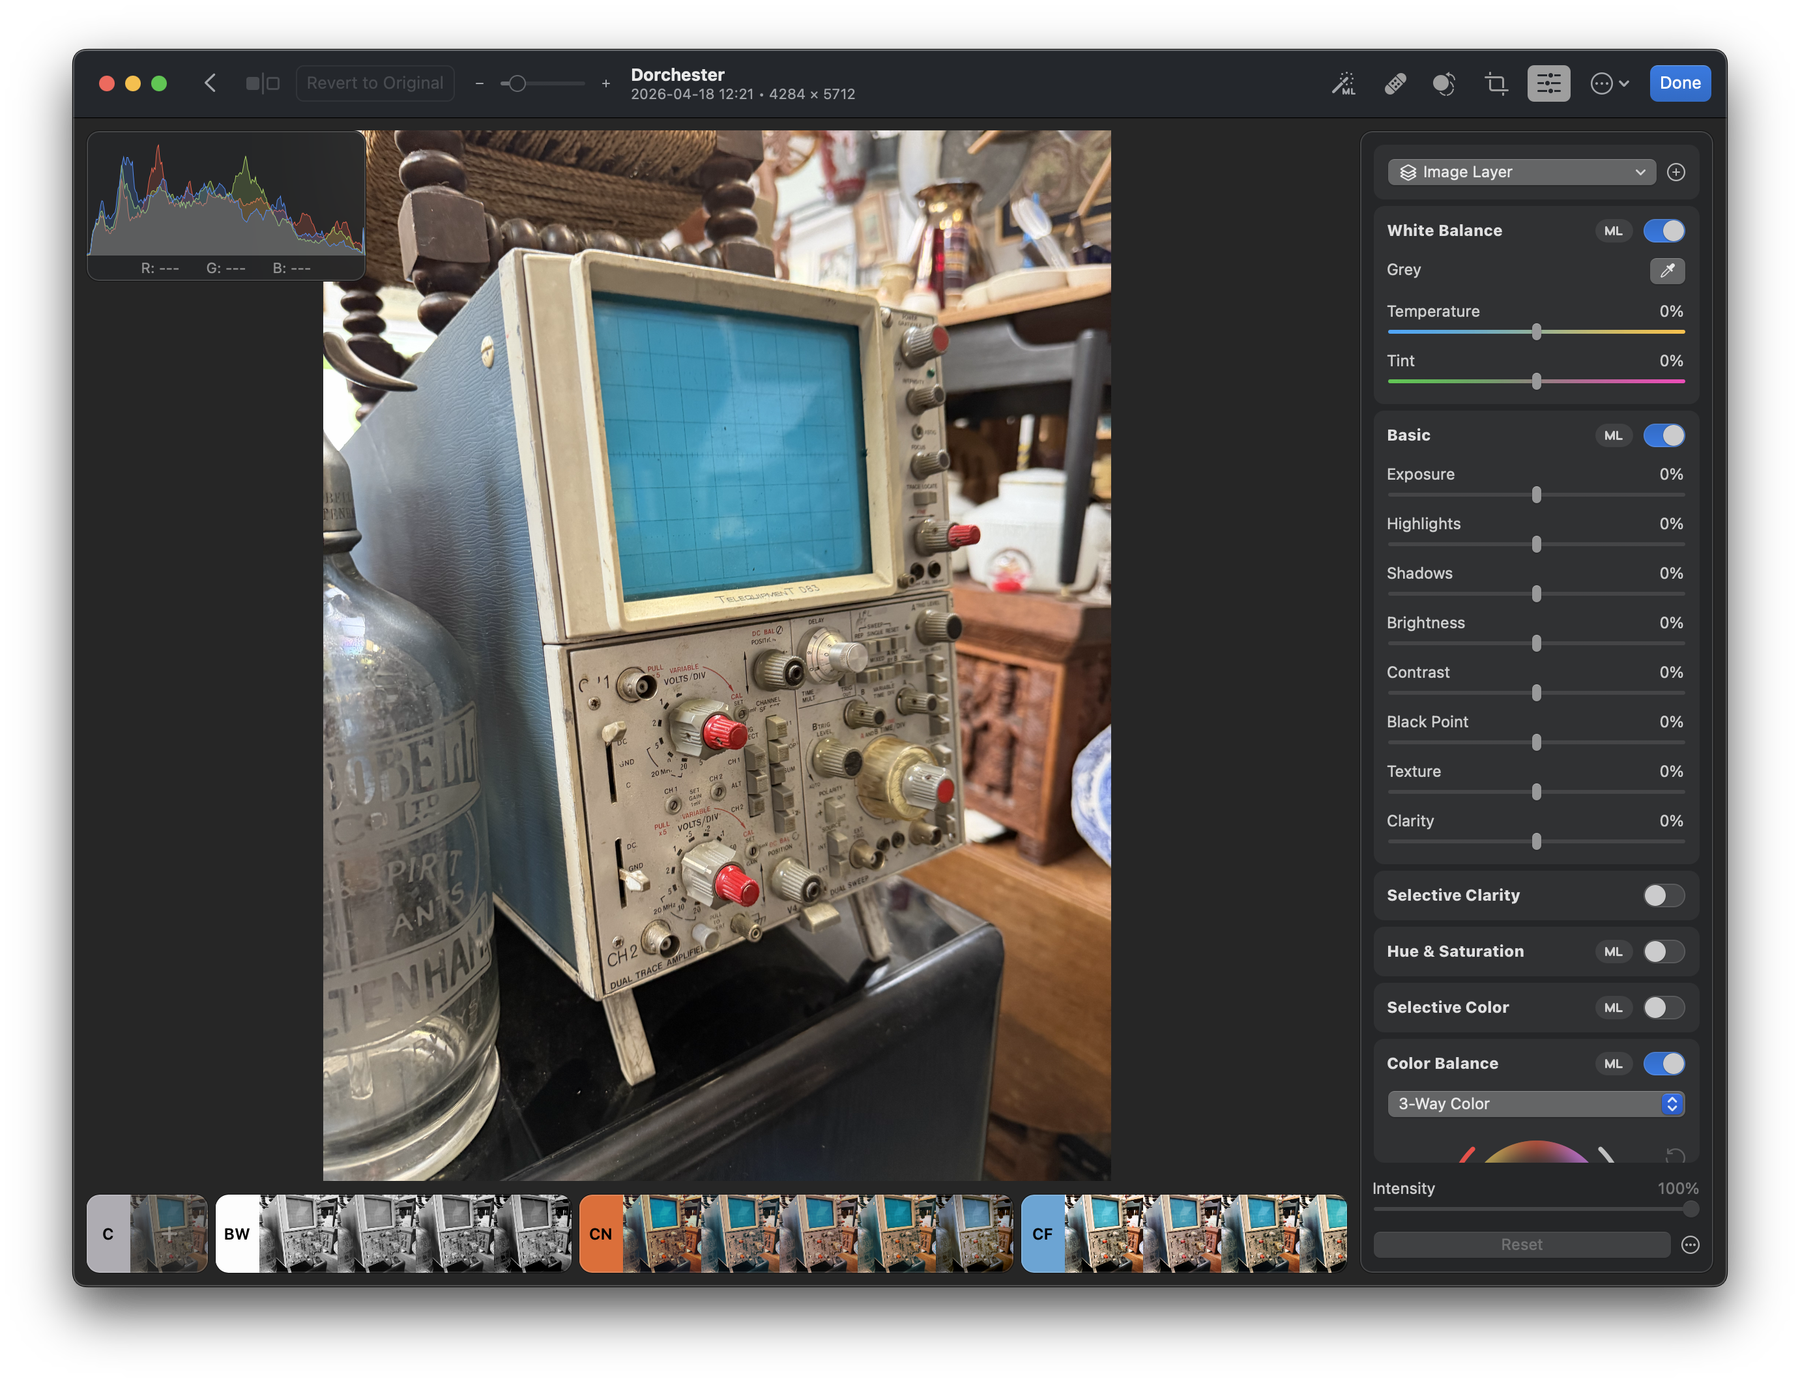Select the Crop tool
The width and height of the screenshot is (1800, 1383).
[x=1496, y=84]
